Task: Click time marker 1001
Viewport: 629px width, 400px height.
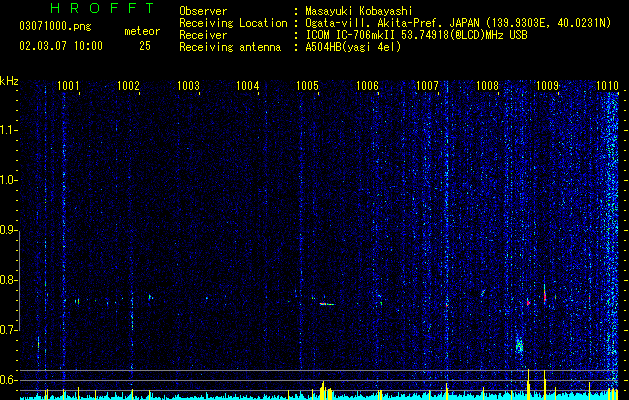Action: [x=68, y=85]
